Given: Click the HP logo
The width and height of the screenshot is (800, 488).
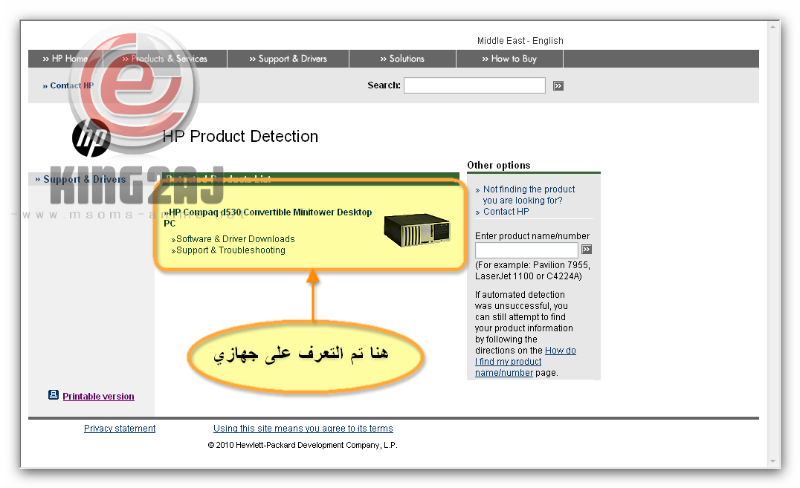Looking at the screenshot, I should [90, 137].
